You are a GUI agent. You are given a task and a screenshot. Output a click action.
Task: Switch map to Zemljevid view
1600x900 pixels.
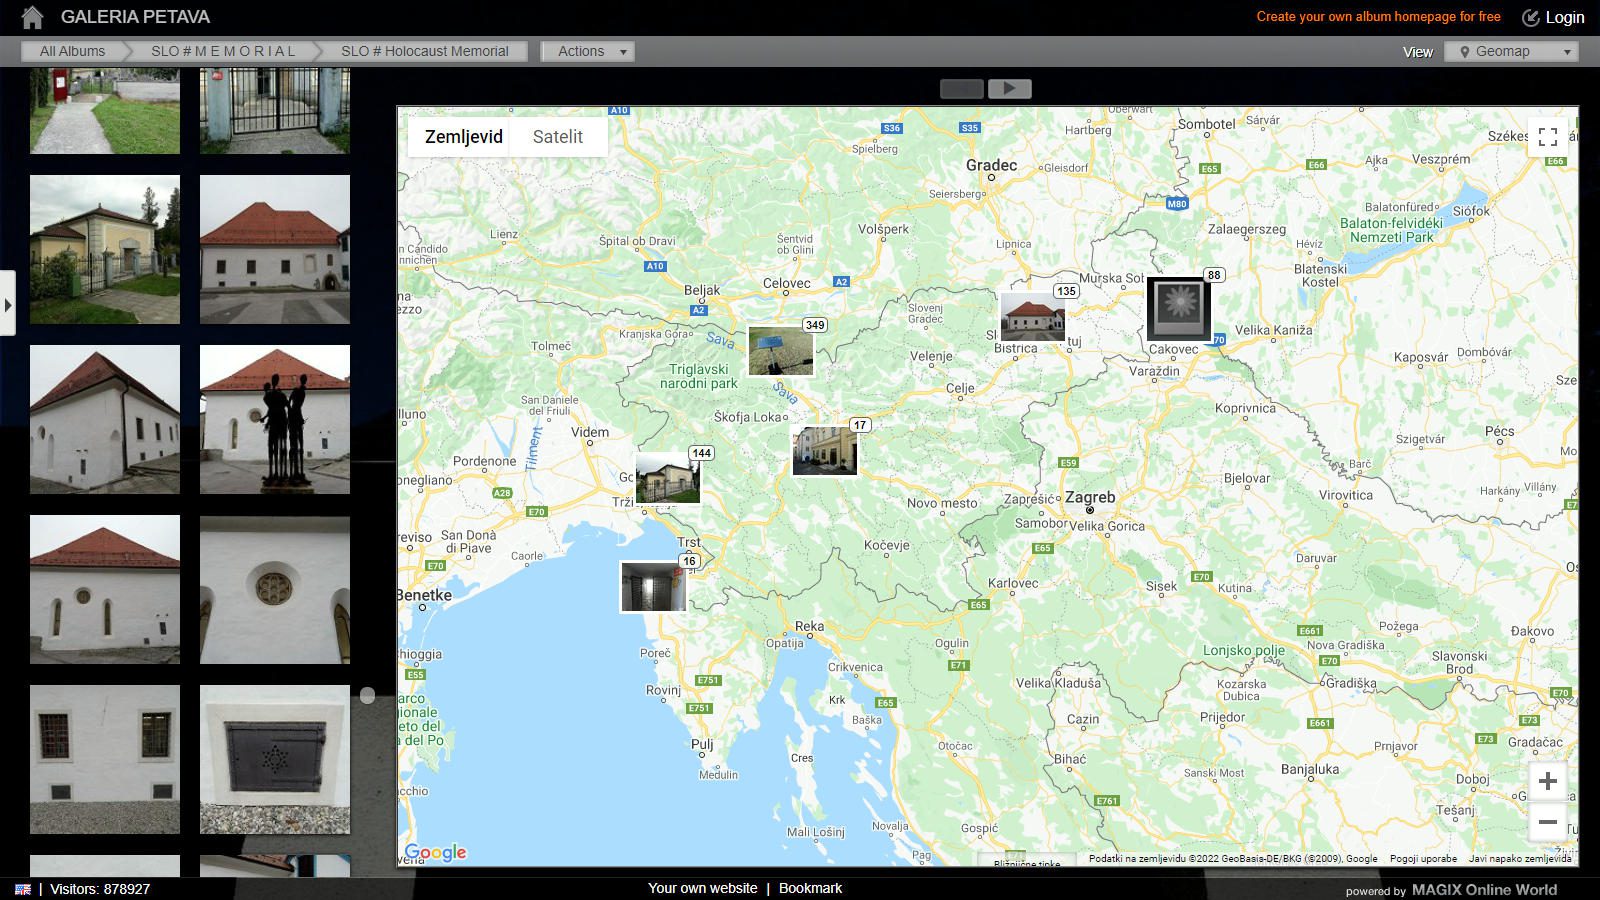(464, 137)
